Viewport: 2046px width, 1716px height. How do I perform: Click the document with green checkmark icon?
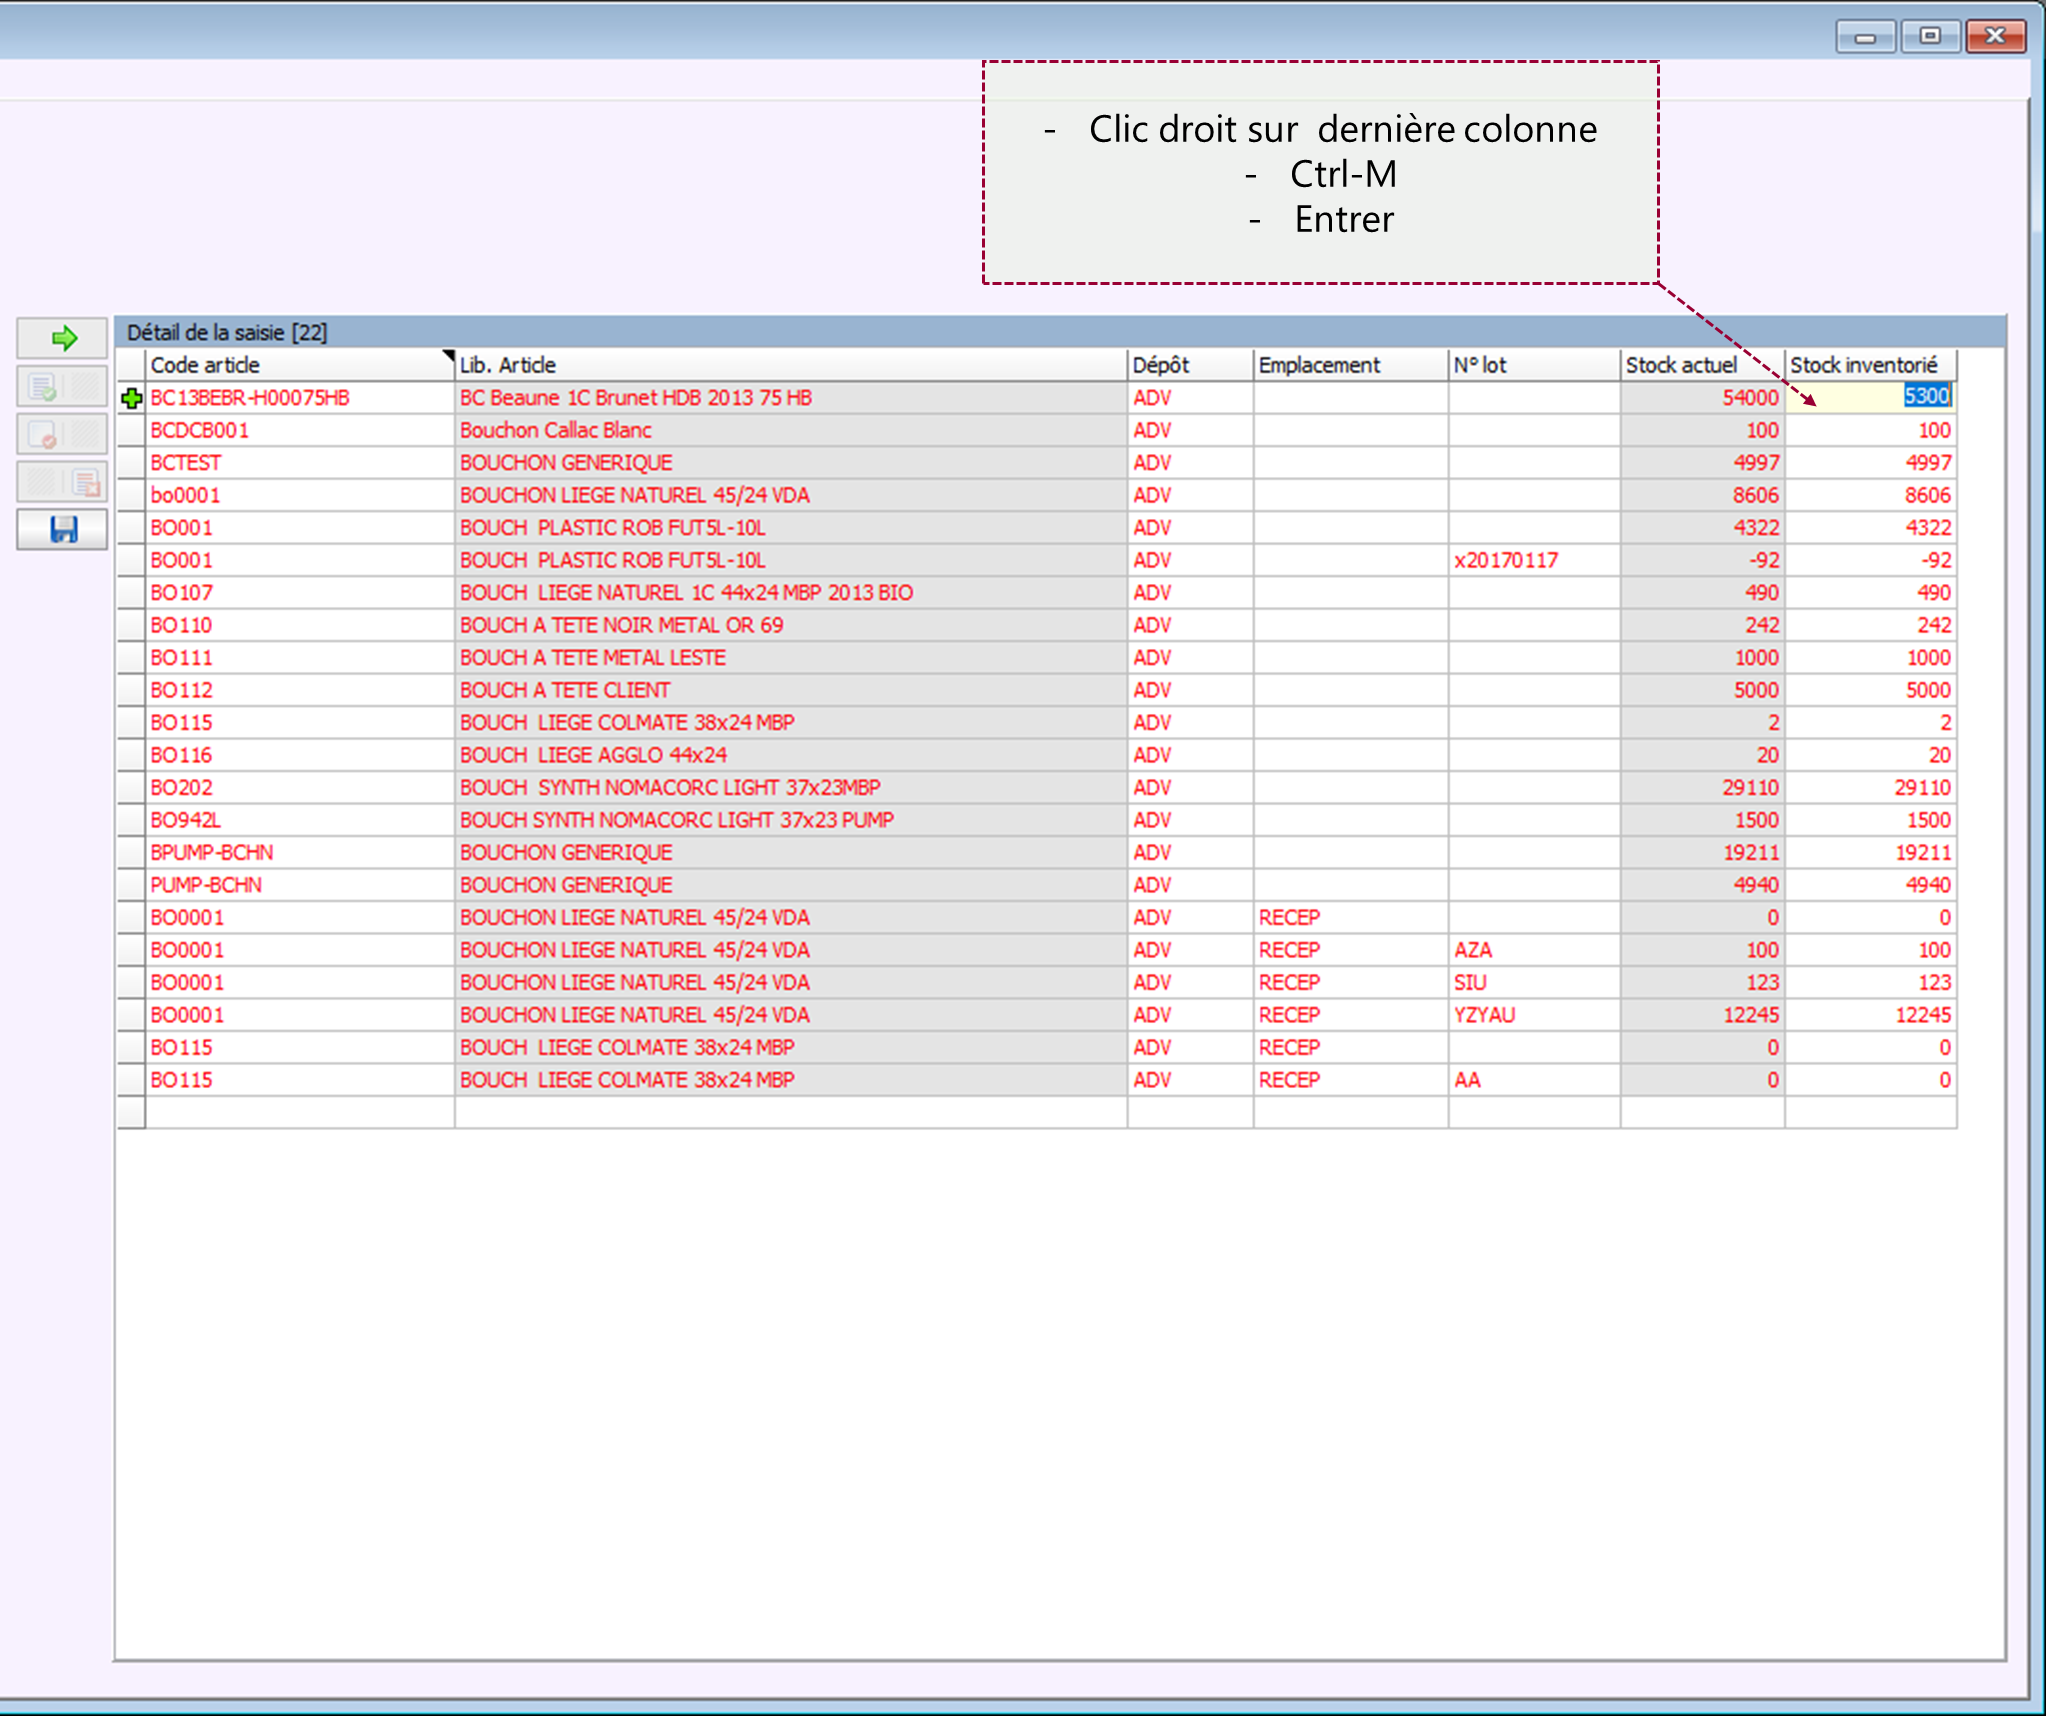[x=43, y=386]
